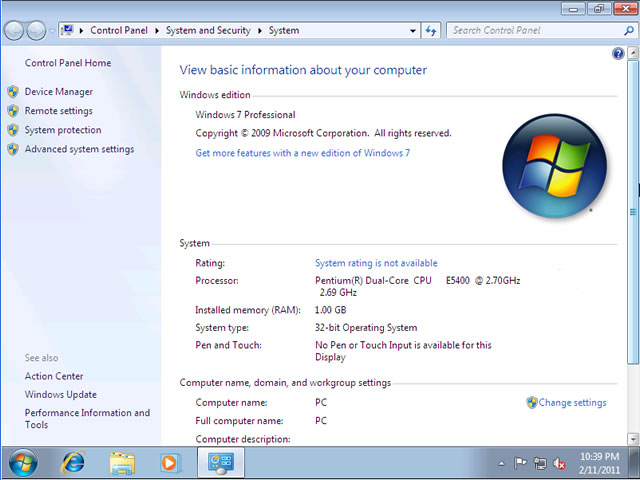The image size is (640, 480).
Task: Open Performance Information and Tools link
Action: tap(87, 419)
